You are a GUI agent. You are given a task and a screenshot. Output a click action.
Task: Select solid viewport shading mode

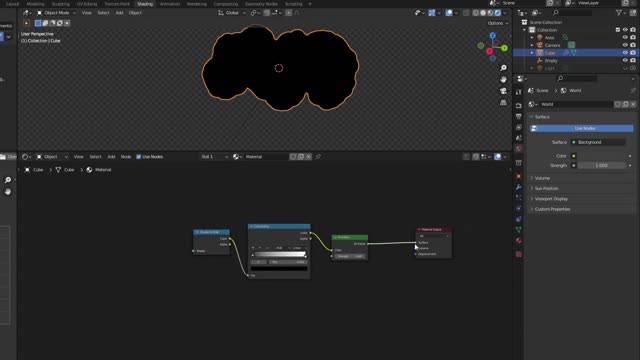pyautogui.click(x=483, y=13)
